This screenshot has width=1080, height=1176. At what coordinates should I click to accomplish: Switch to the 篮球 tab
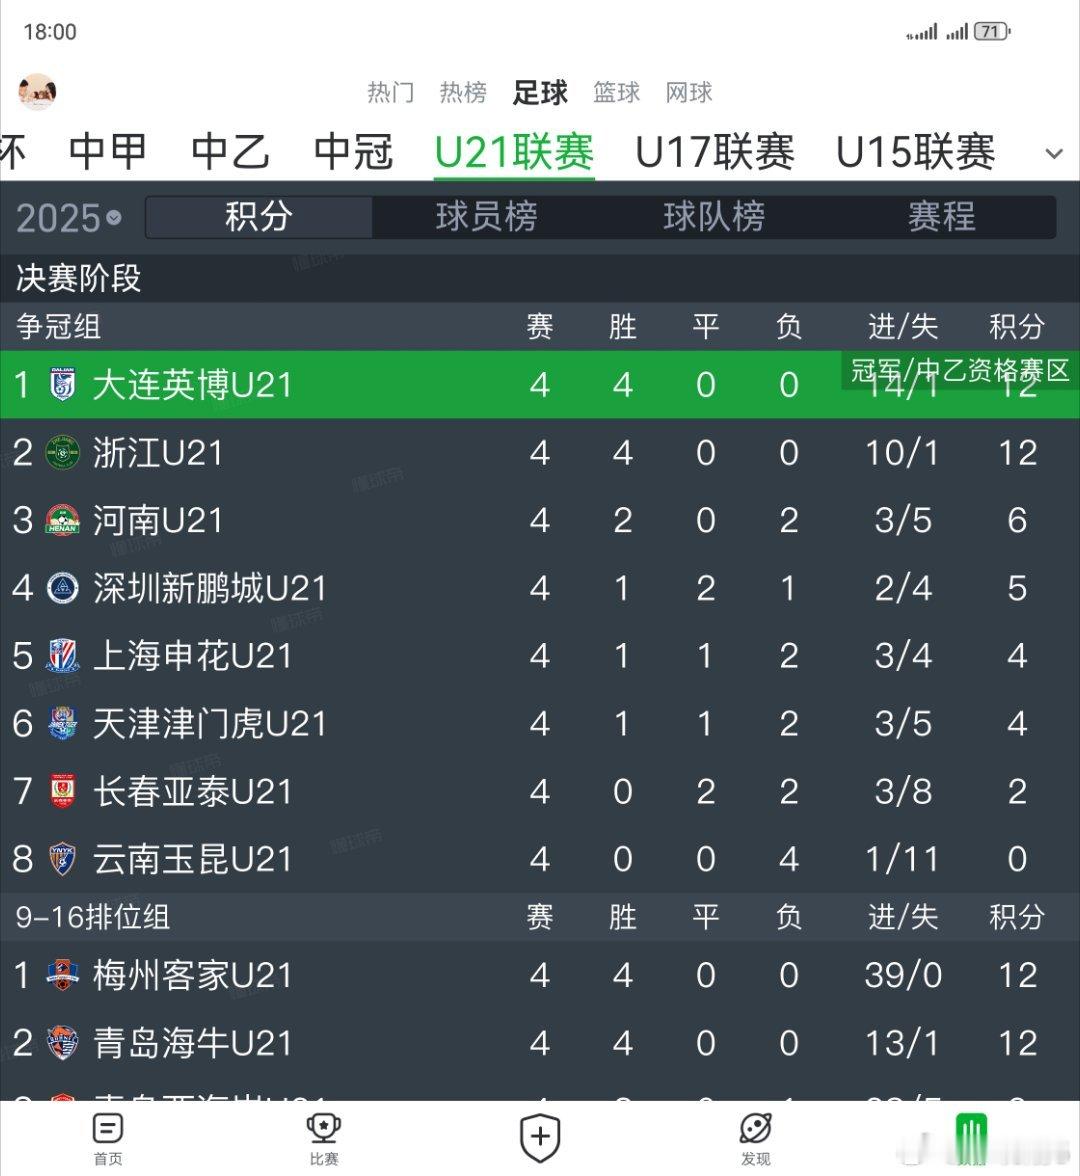coord(616,92)
